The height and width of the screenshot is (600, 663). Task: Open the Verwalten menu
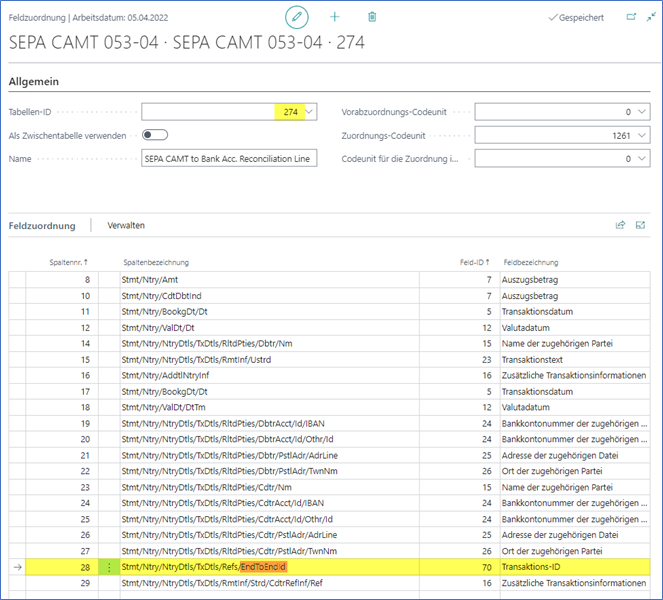point(126,225)
